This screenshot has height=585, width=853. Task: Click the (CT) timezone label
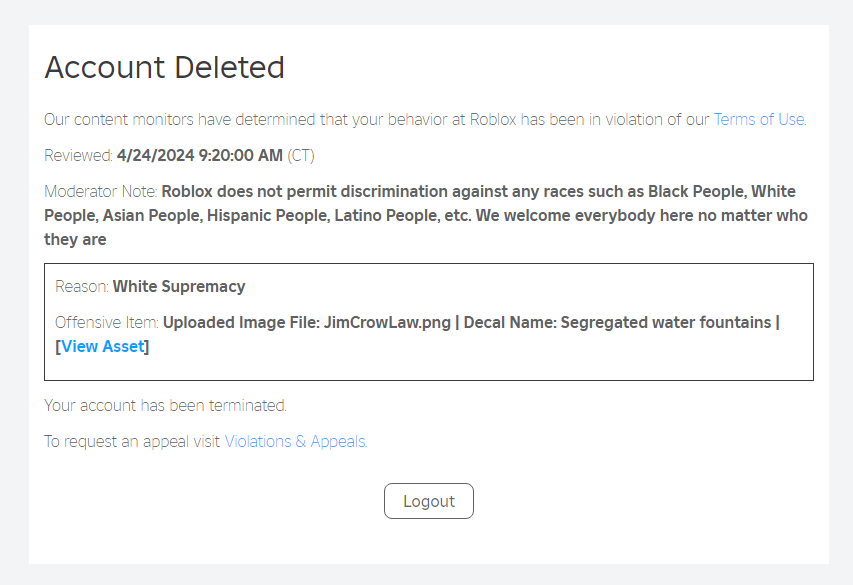click(x=301, y=155)
